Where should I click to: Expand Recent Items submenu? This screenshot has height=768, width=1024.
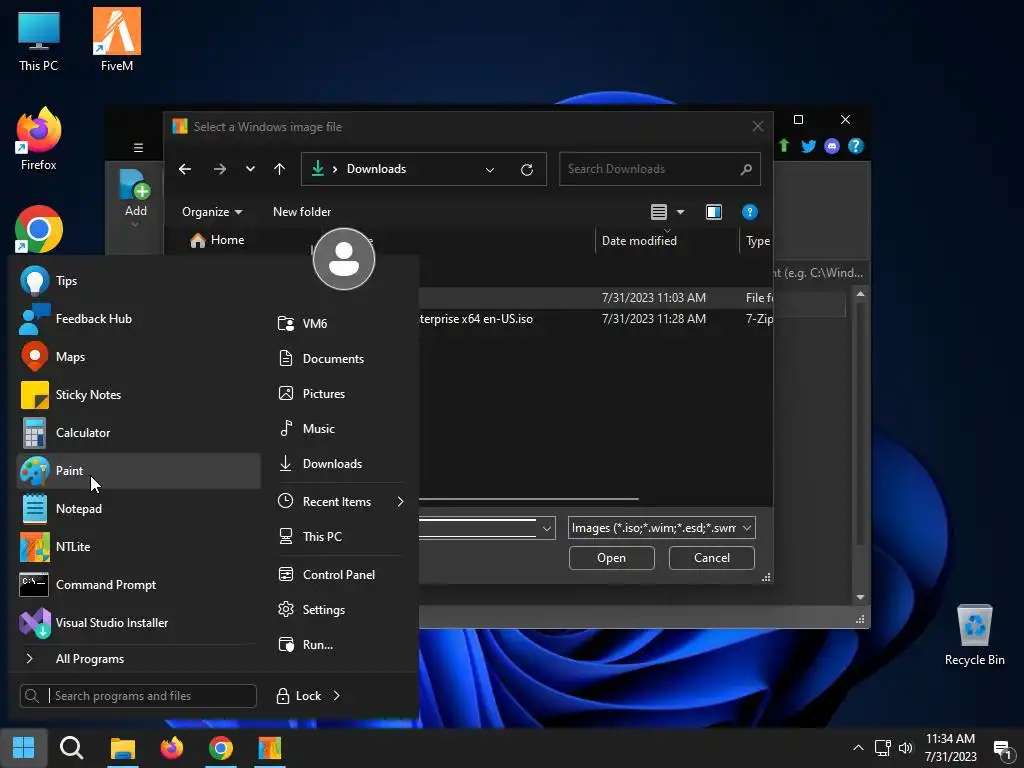coord(340,502)
